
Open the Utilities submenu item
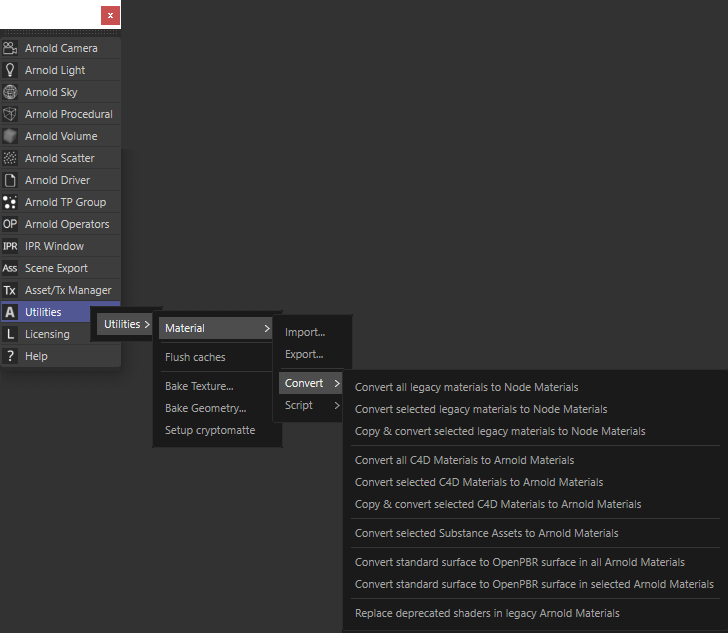(x=124, y=324)
